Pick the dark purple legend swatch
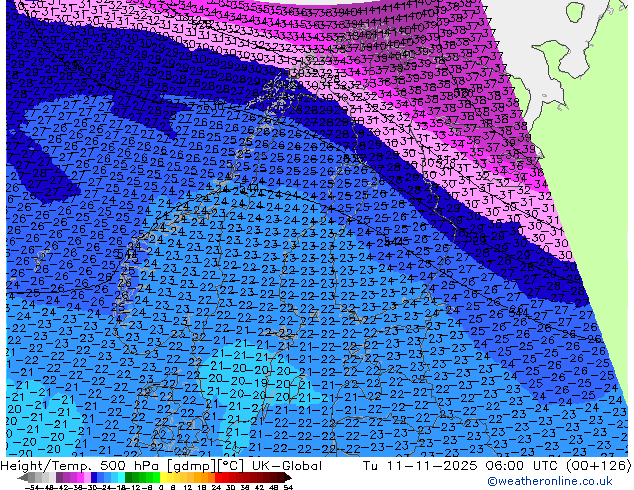 point(59,478)
